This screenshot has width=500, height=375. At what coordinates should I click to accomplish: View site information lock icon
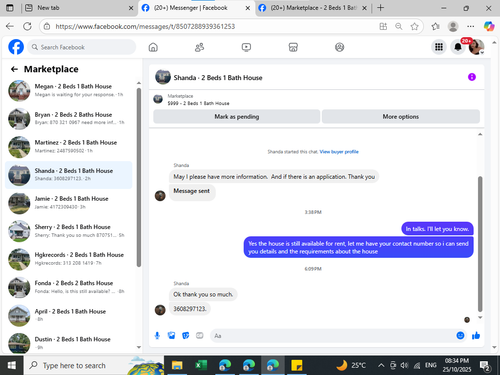[47, 26]
